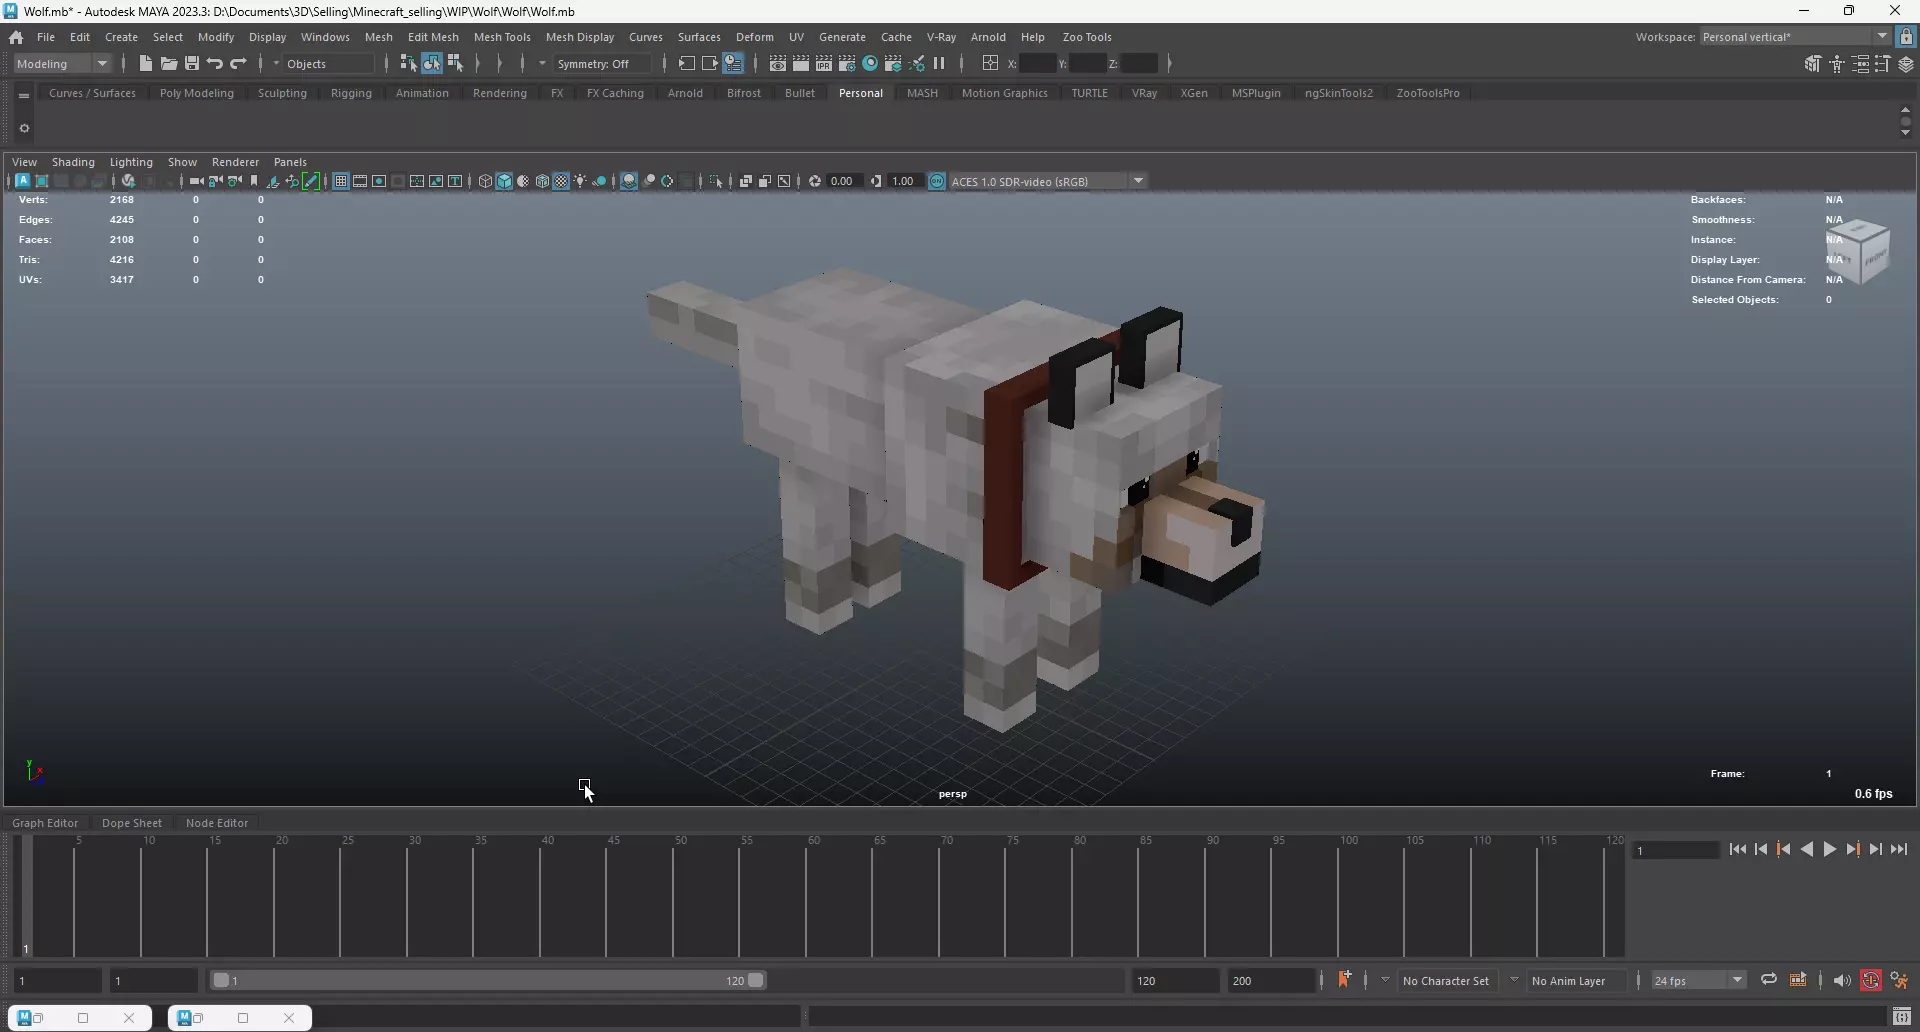Open the 24 fps frame rate dropdown
The width and height of the screenshot is (1920, 1032).
(x=1698, y=980)
